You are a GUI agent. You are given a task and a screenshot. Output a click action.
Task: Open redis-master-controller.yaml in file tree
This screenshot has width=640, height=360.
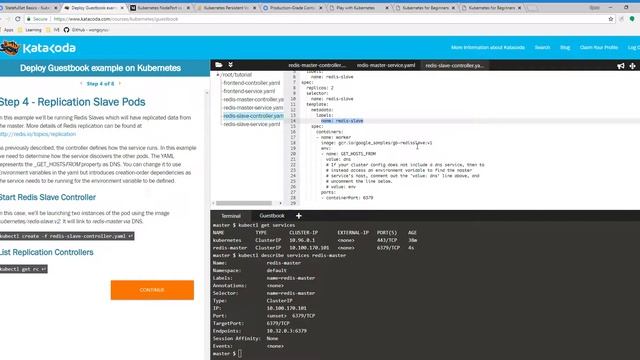253,99
